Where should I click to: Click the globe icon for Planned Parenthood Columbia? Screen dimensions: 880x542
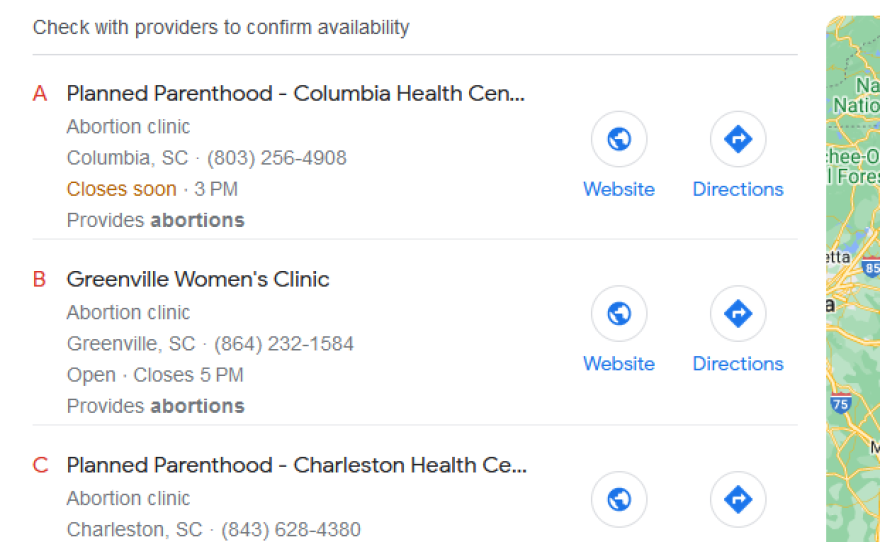coord(619,139)
